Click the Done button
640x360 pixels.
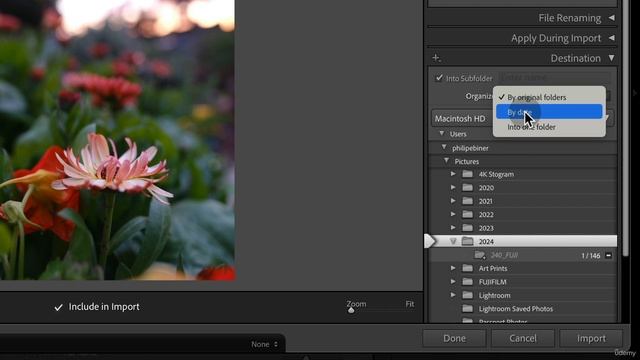(454, 338)
